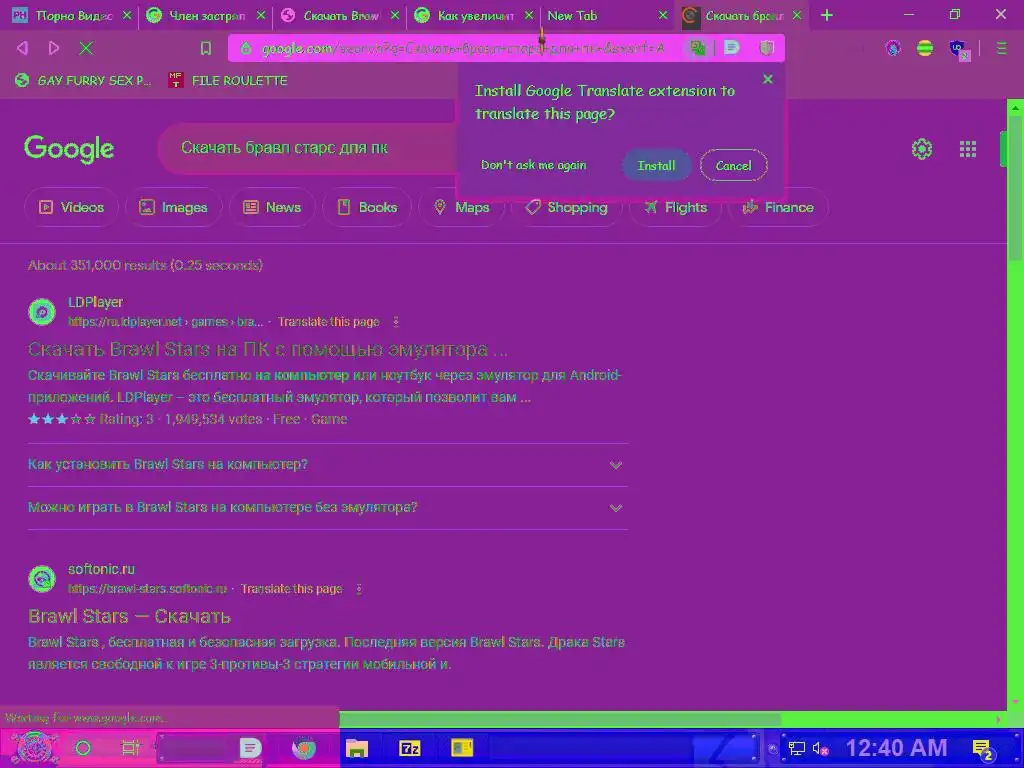Open the Google apps grid
Screen dimensions: 1024x768
968,149
